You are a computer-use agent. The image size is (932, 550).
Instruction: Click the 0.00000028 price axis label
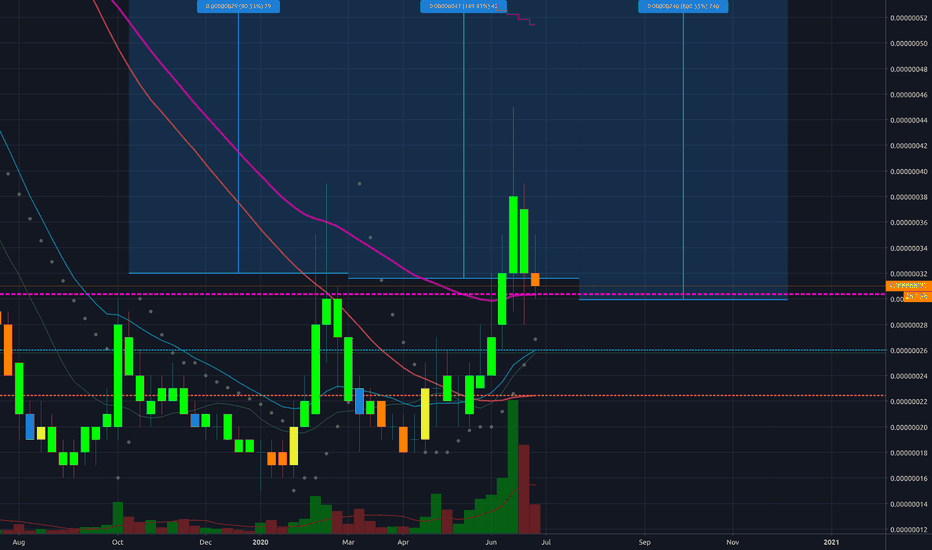[x=908, y=325]
